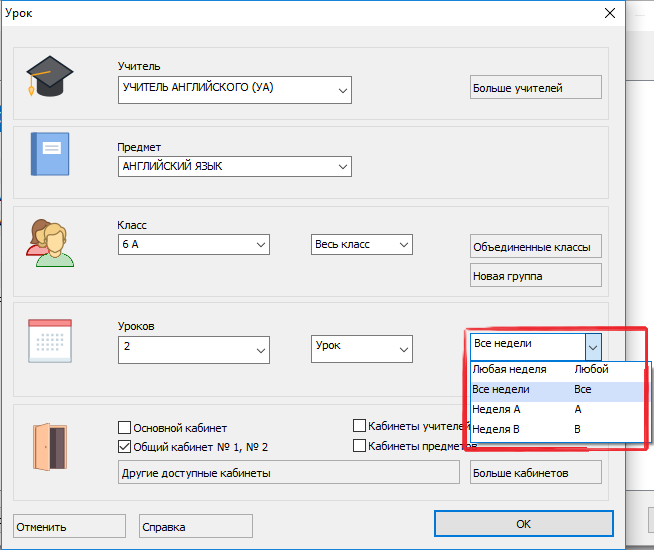Toggle the Кабинеты предметов checkbox
Screen dimensions: 654x550
(x=360, y=446)
